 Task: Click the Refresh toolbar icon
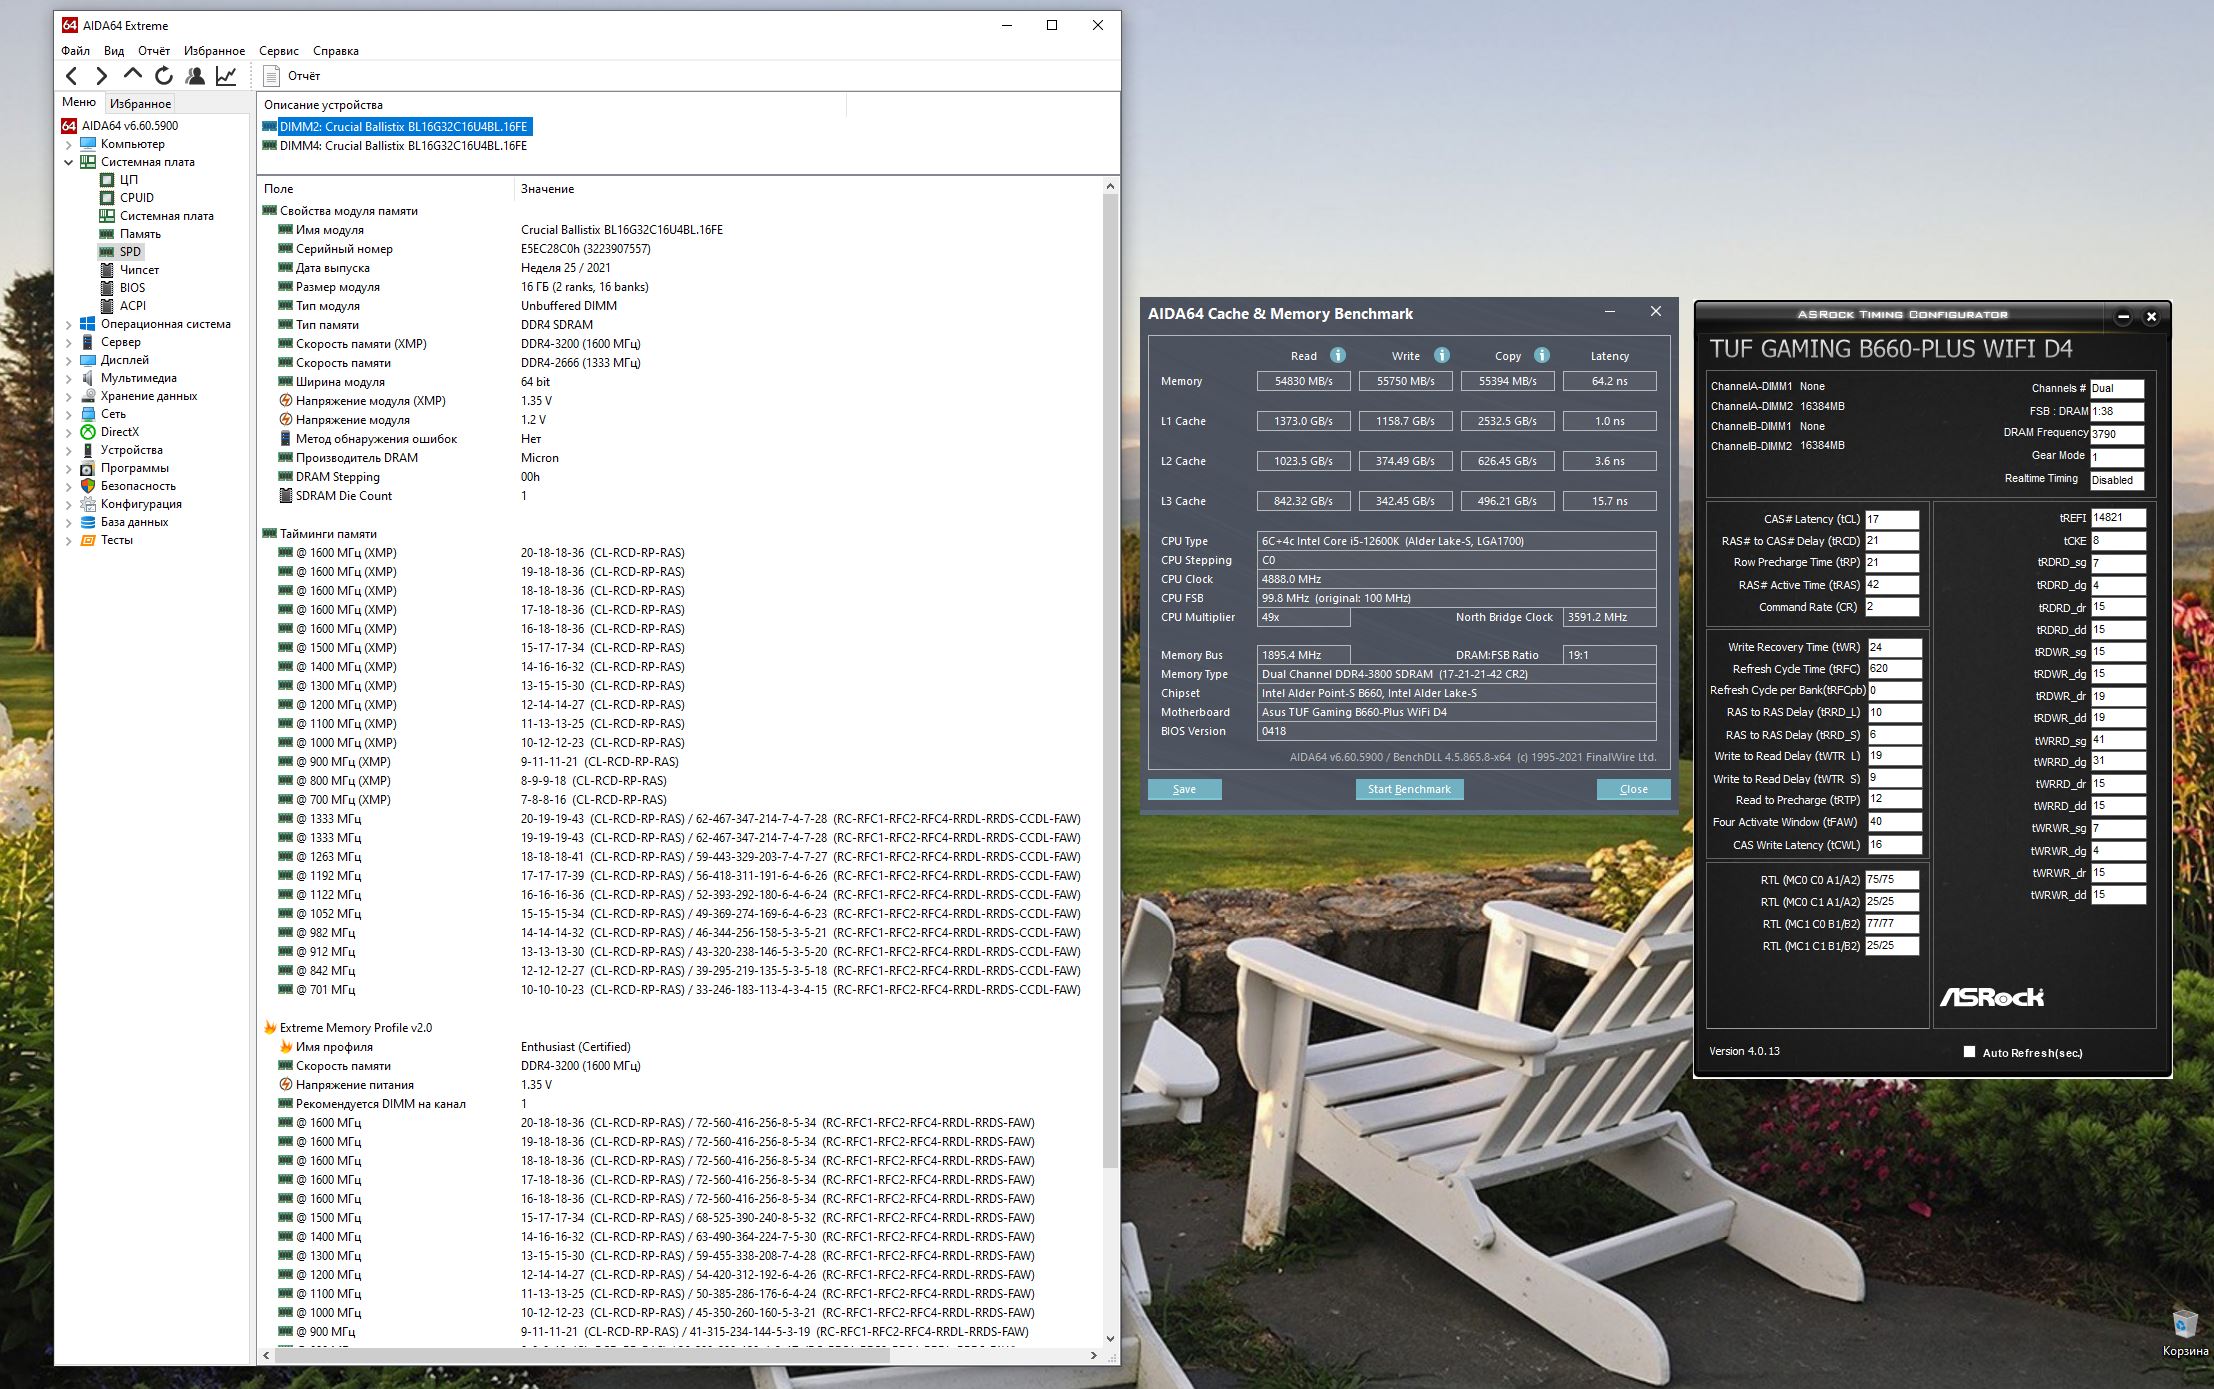164,76
